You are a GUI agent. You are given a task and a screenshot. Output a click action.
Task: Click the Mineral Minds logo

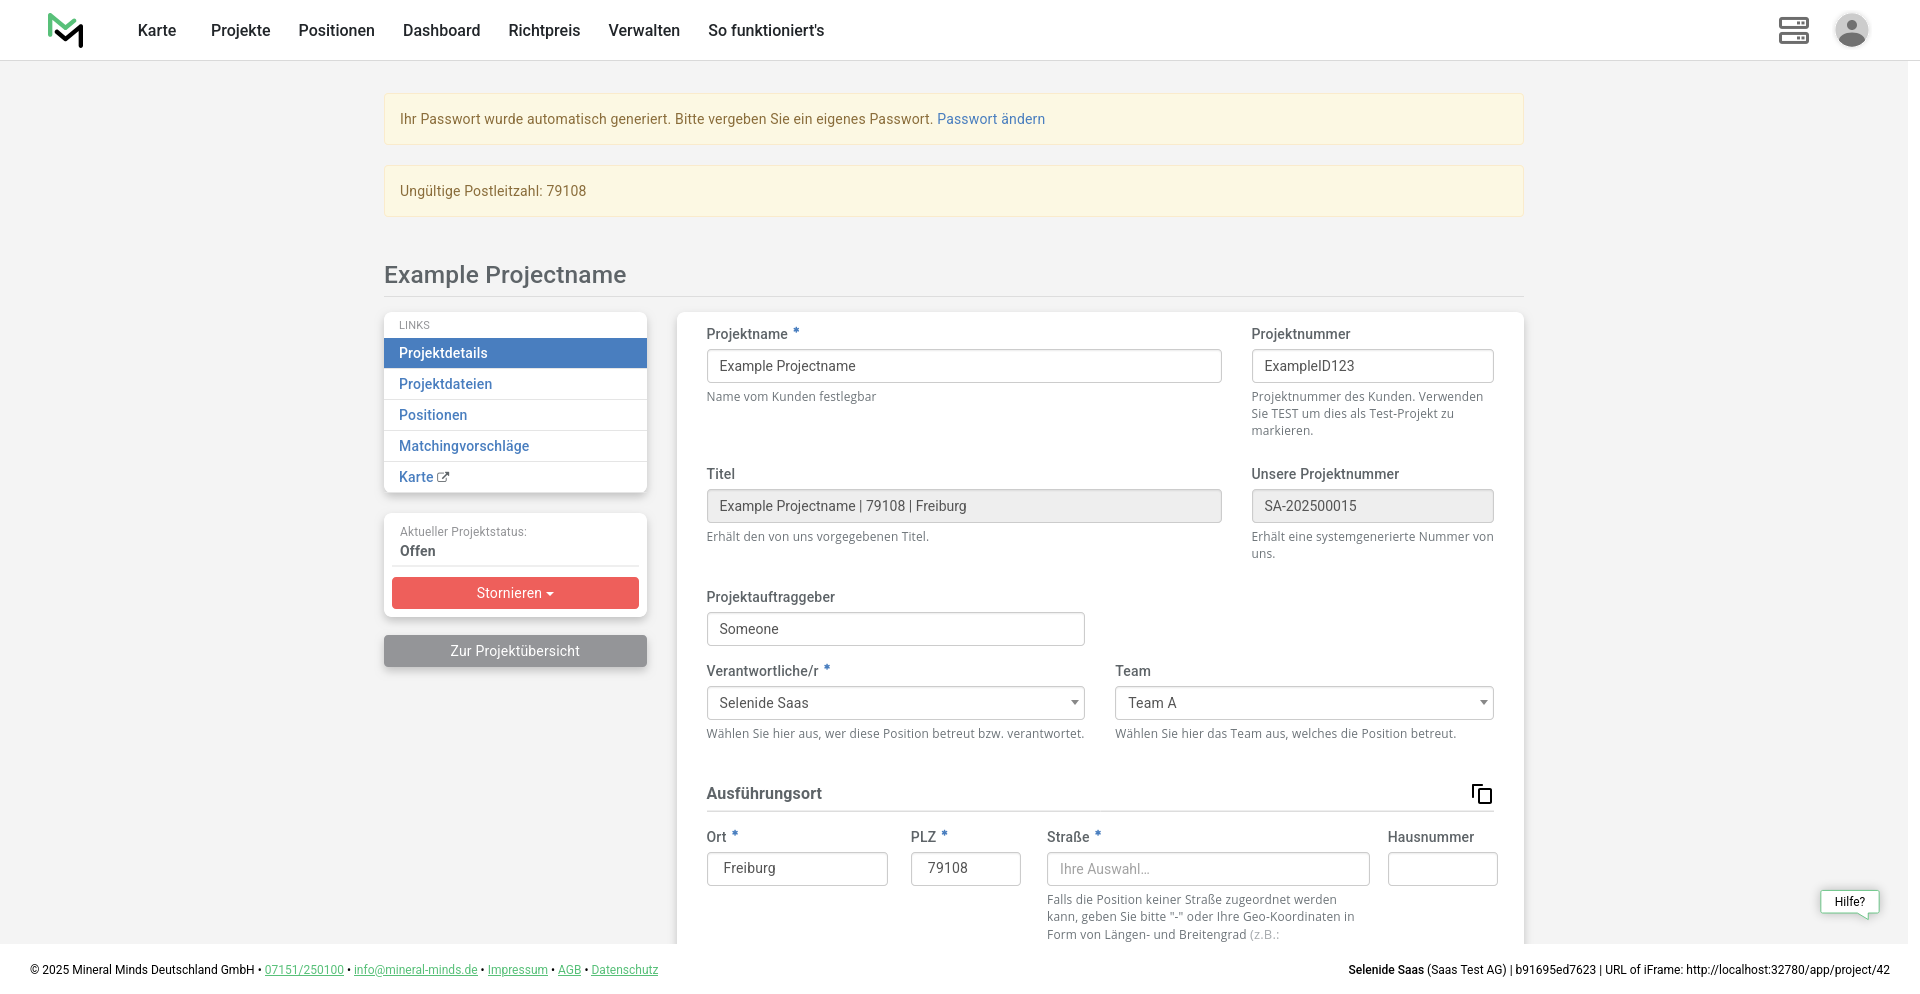[x=66, y=30]
